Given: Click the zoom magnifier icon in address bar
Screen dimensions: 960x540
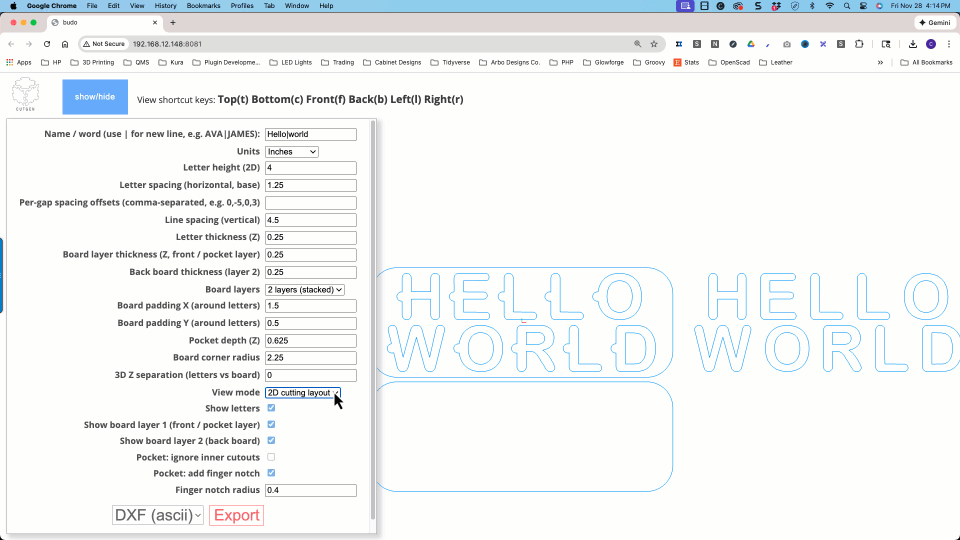Looking at the screenshot, I should click(638, 44).
